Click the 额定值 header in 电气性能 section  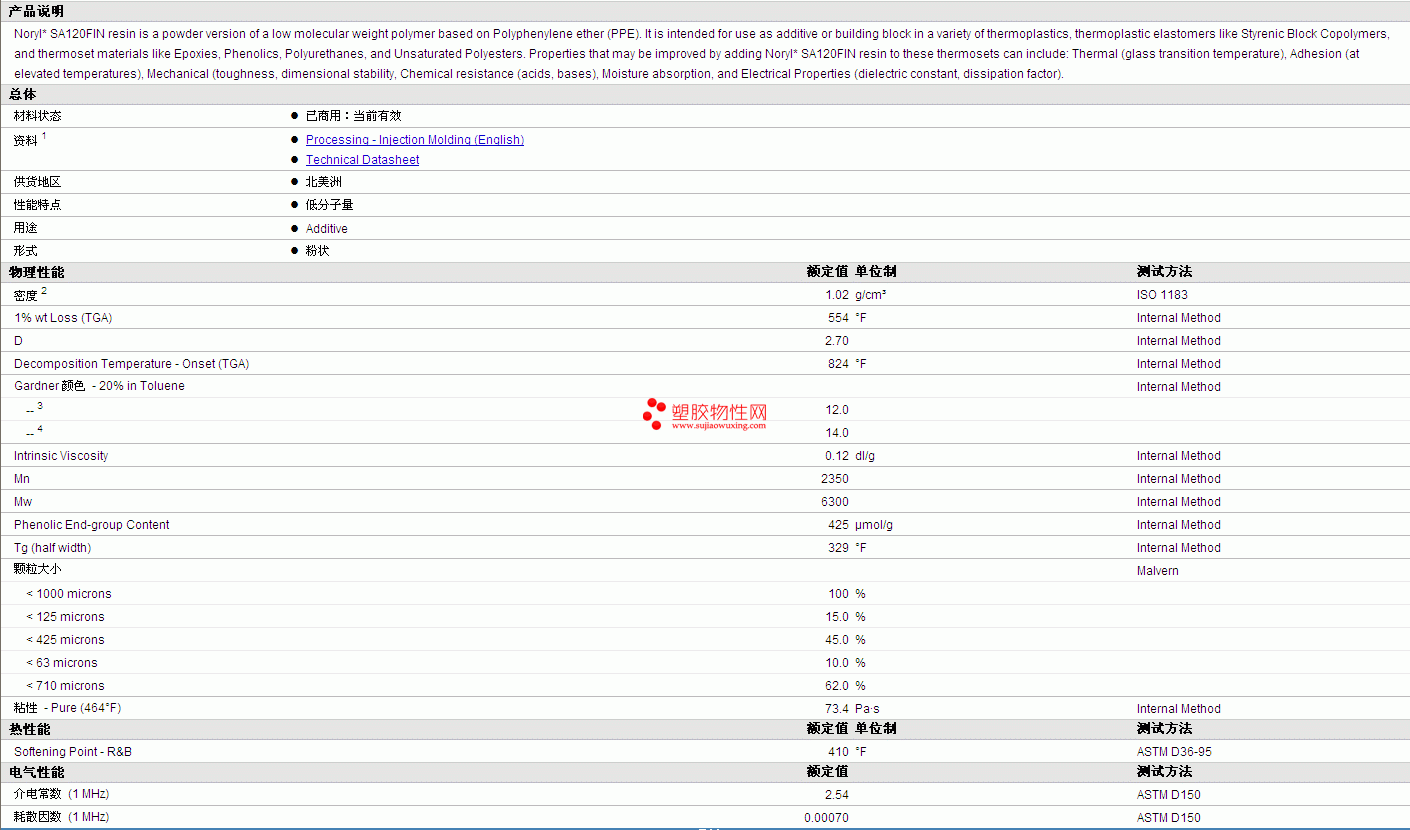pyautogui.click(x=828, y=772)
